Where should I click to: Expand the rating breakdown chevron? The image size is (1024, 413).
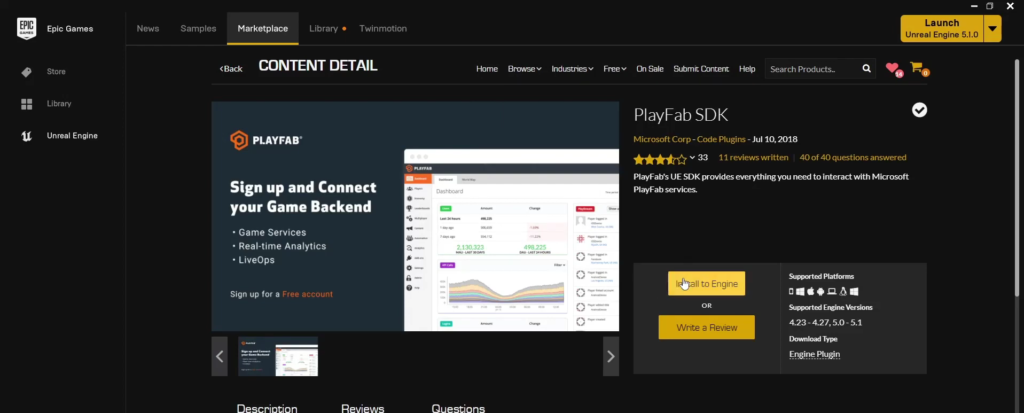692,158
